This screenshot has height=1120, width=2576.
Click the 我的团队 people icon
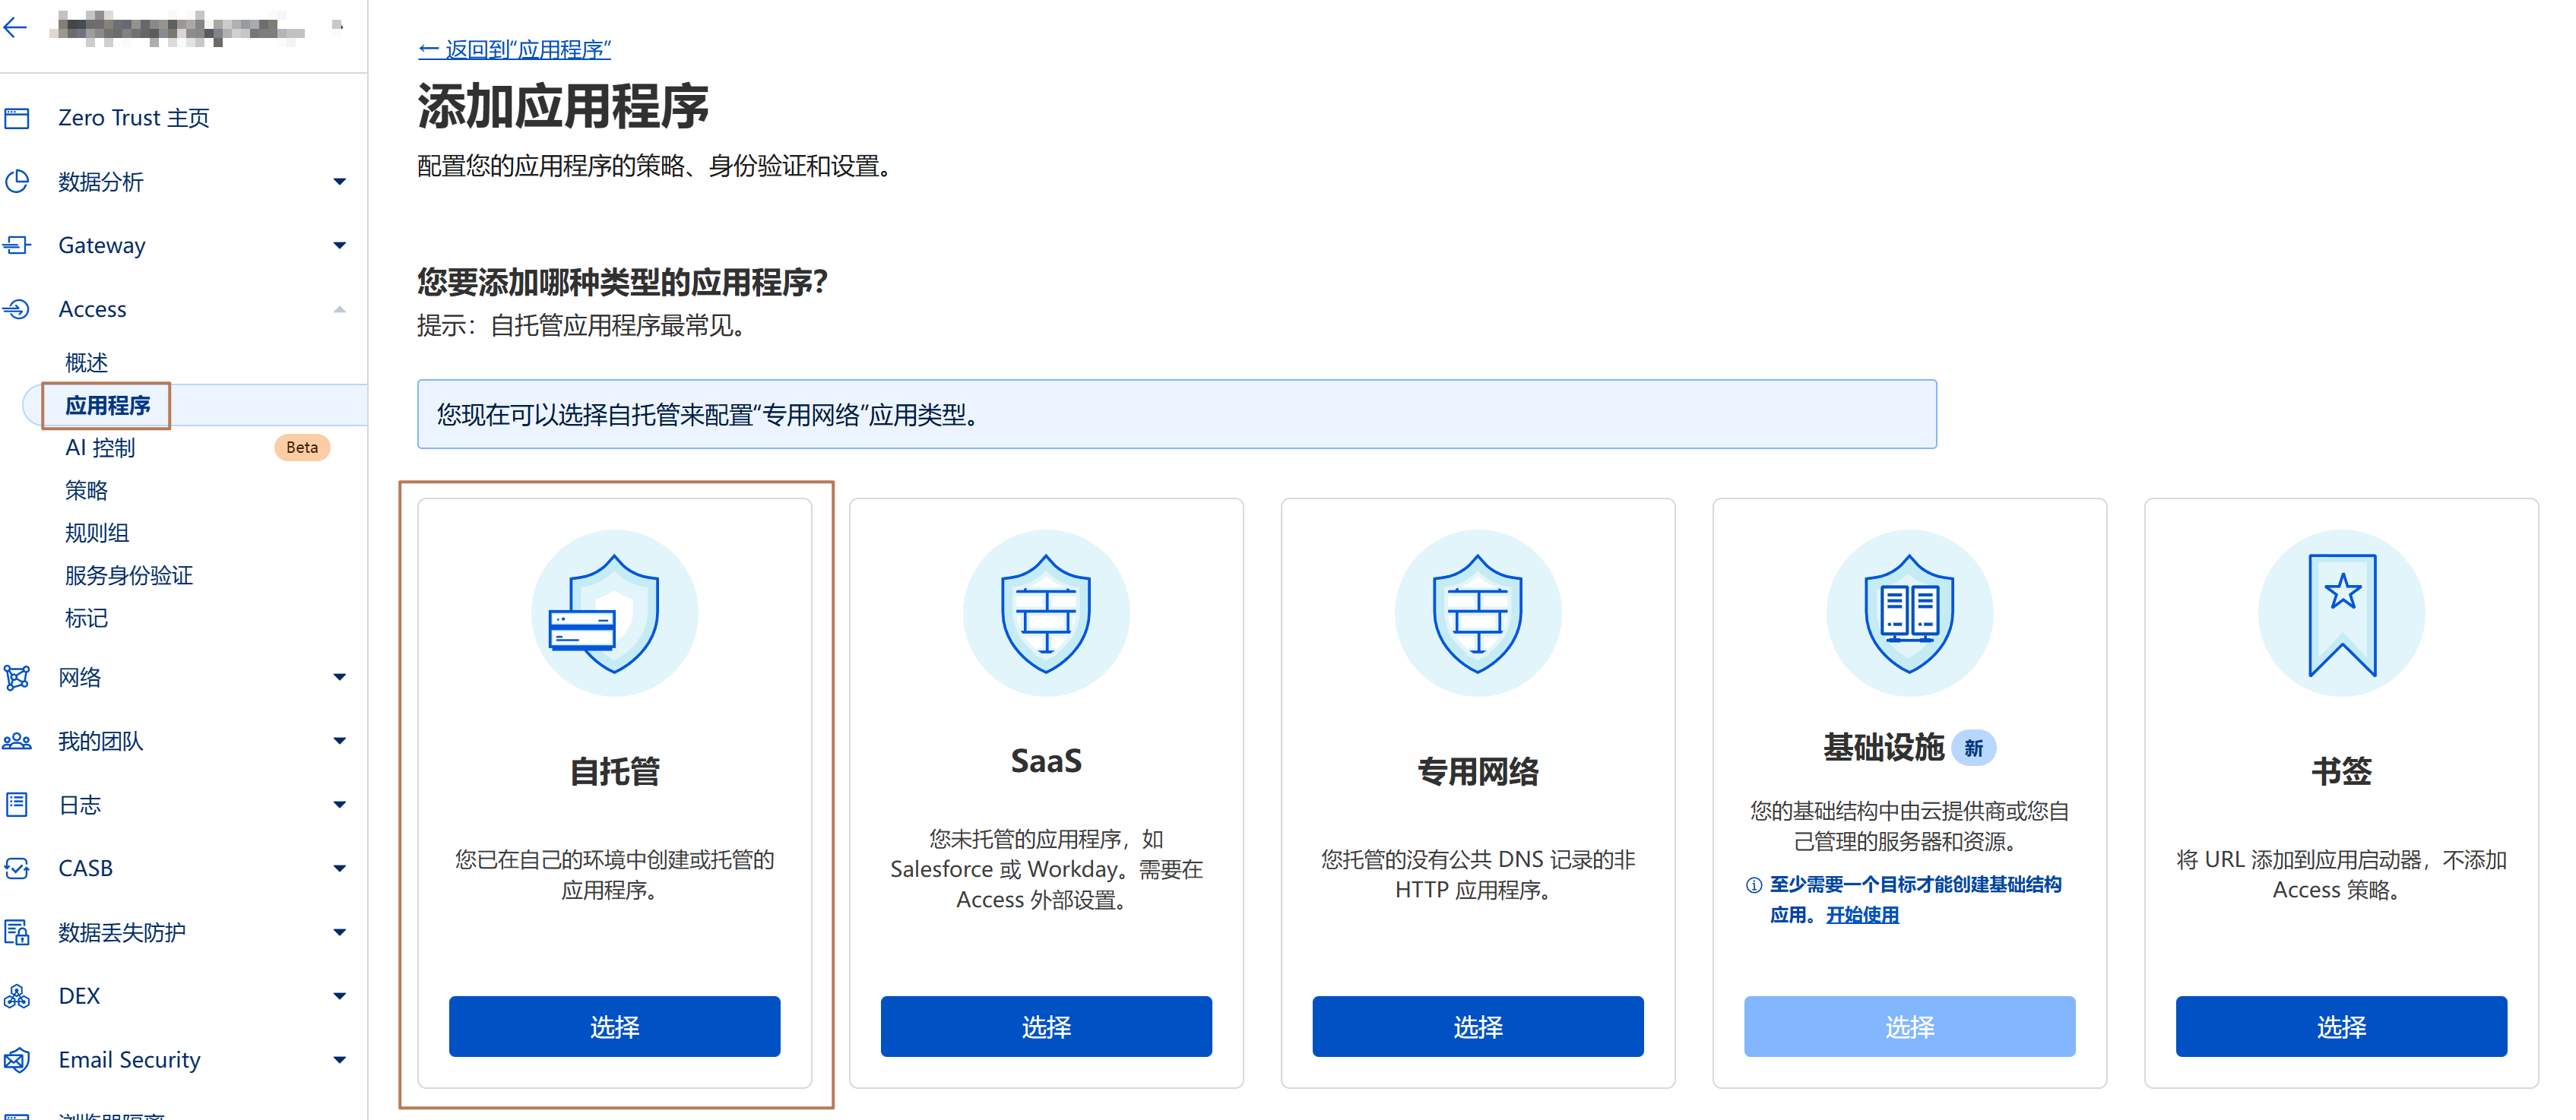pos(17,741)
